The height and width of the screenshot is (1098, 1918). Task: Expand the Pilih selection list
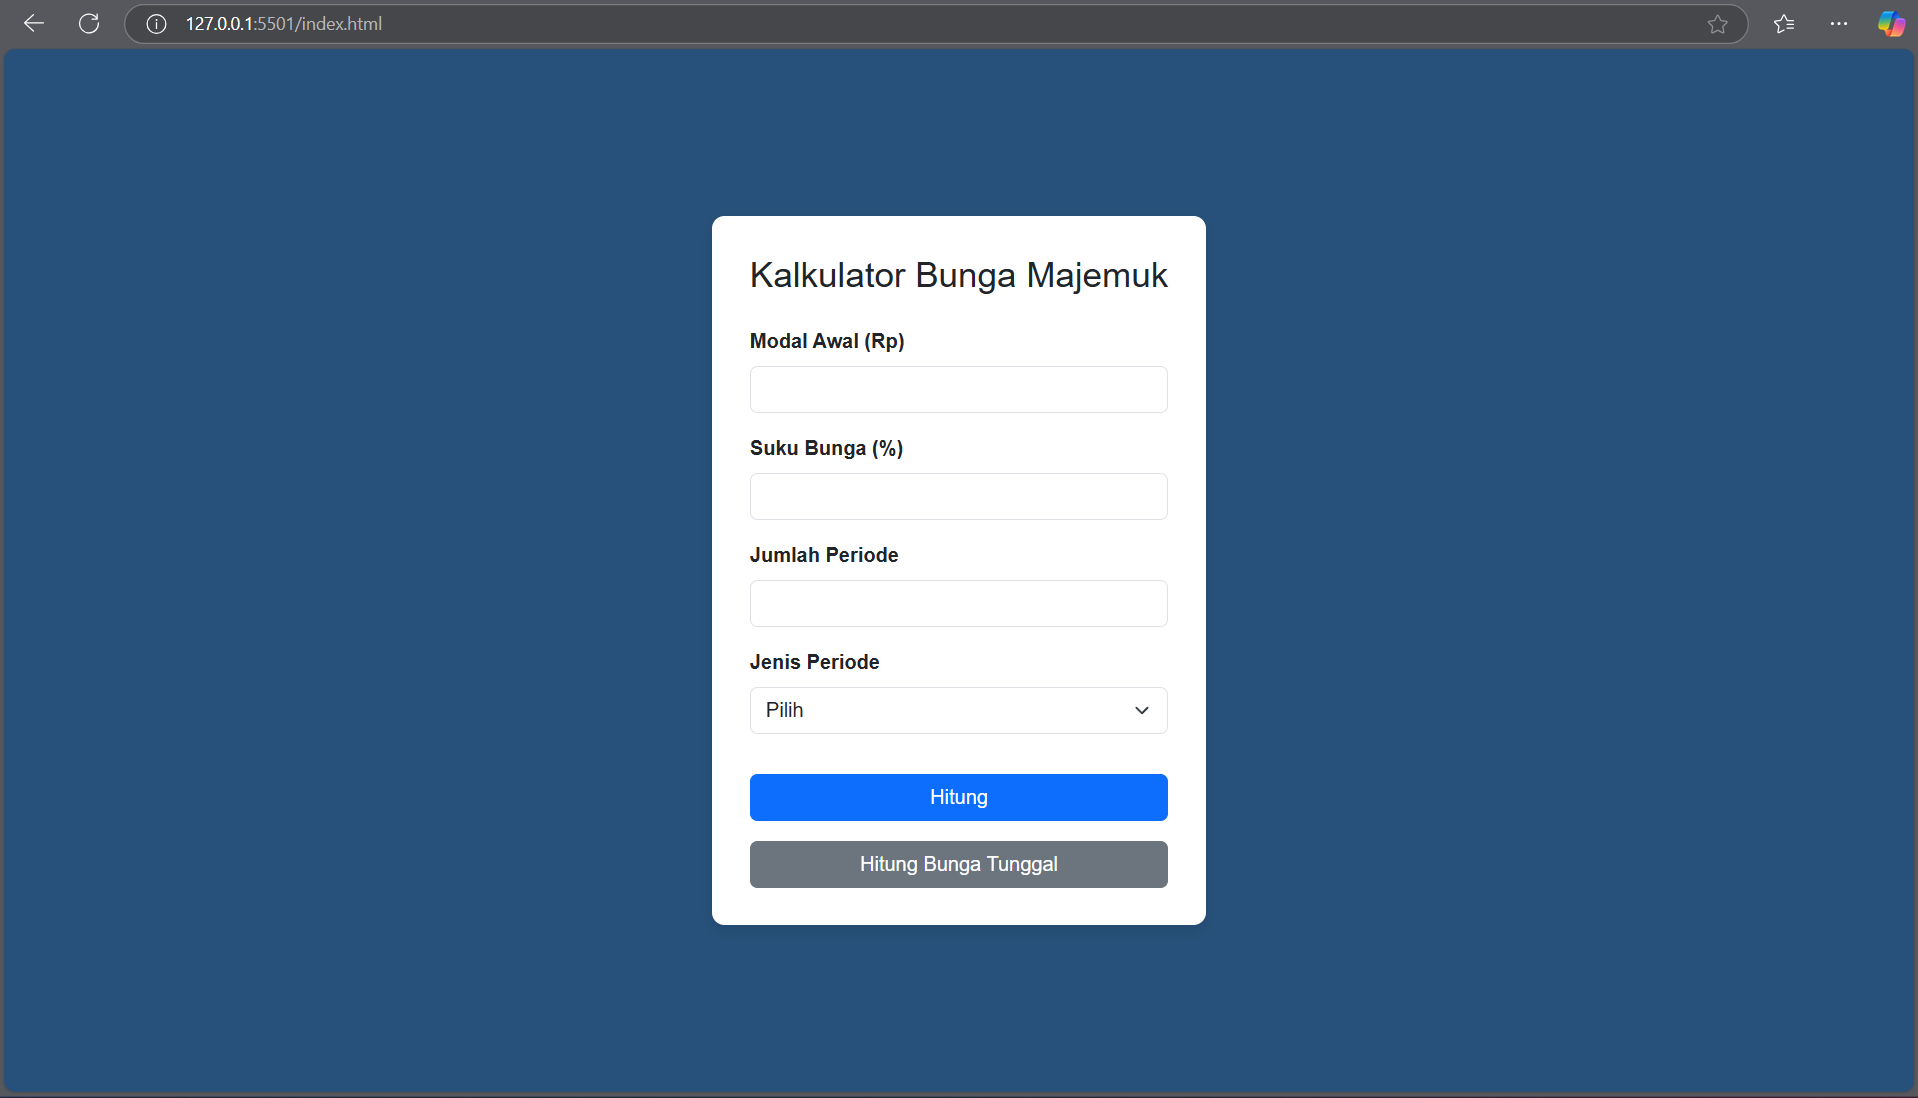point(957,710)
